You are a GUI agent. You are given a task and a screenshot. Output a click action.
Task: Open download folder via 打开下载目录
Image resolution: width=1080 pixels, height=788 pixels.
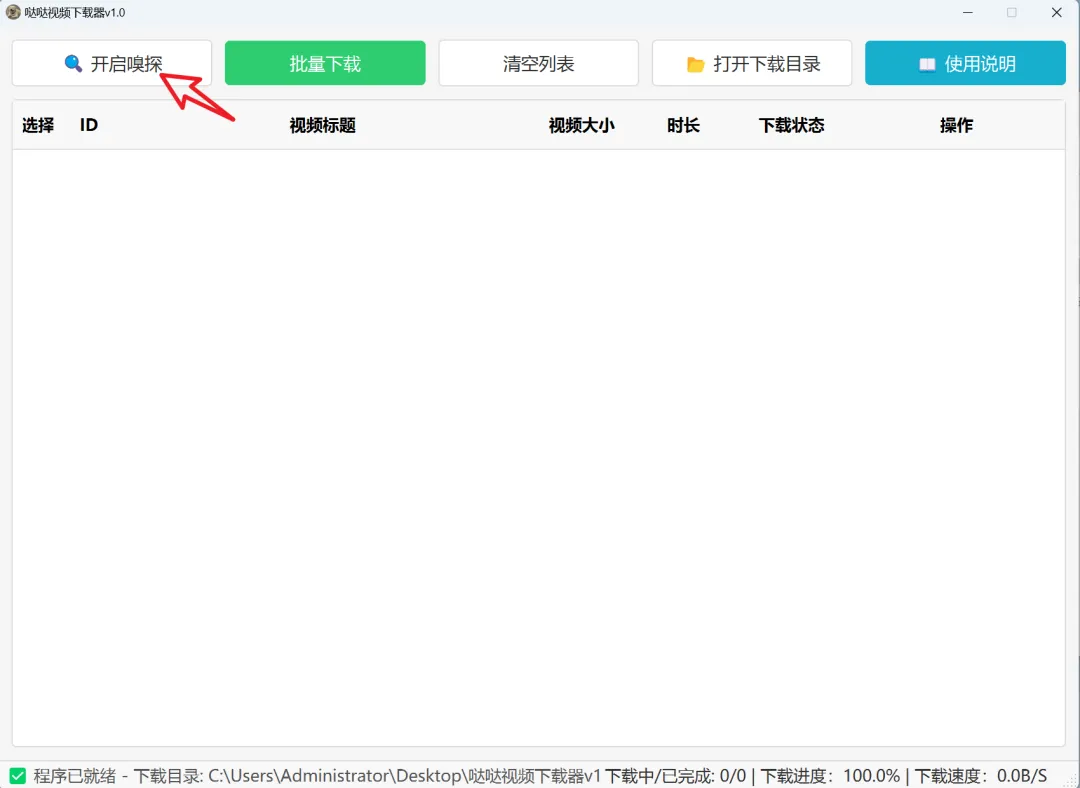tap(752, 63)
